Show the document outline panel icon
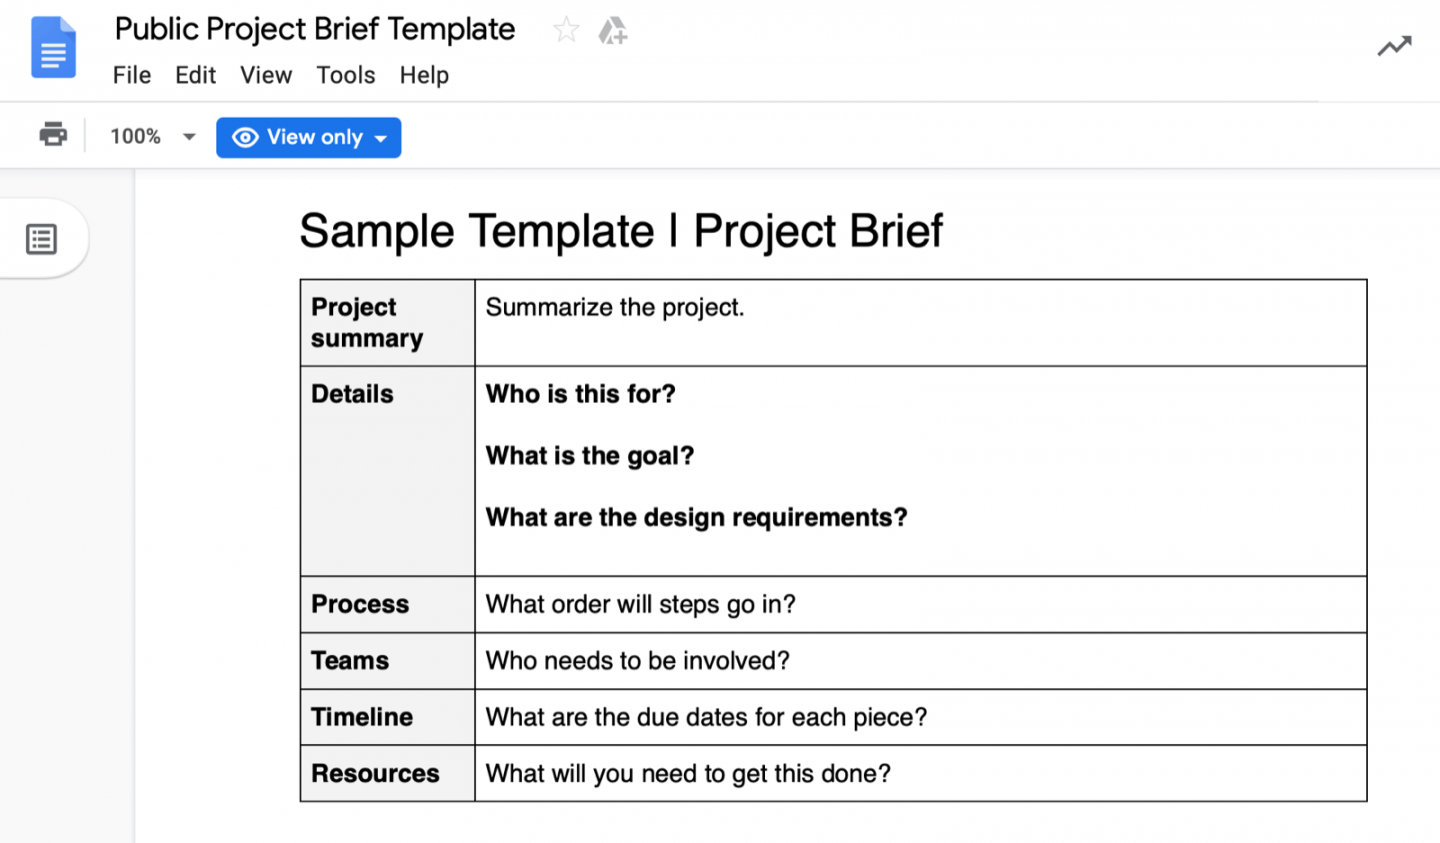This screenshot has height=843, width=1440. pyautogui.click(x=41, y=239)
